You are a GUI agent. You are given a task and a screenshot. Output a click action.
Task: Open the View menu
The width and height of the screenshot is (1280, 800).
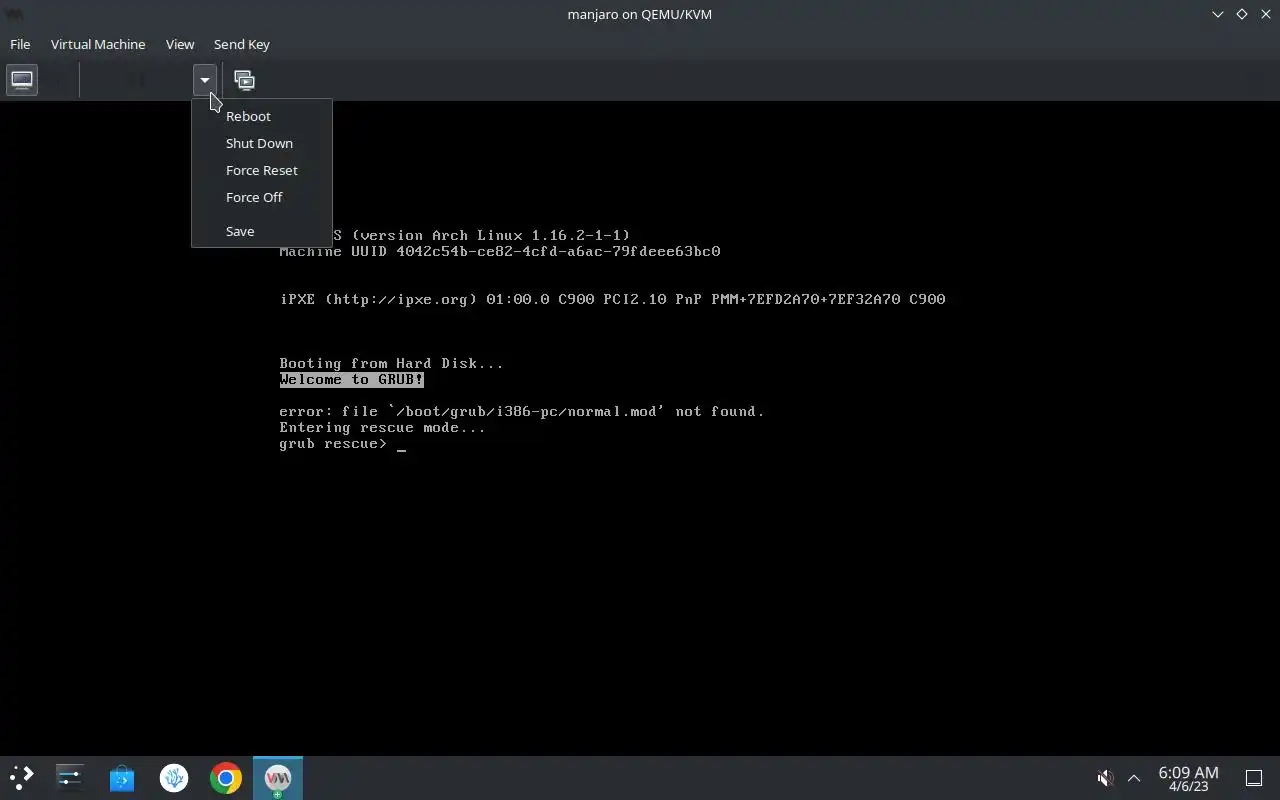pos(180,44)
